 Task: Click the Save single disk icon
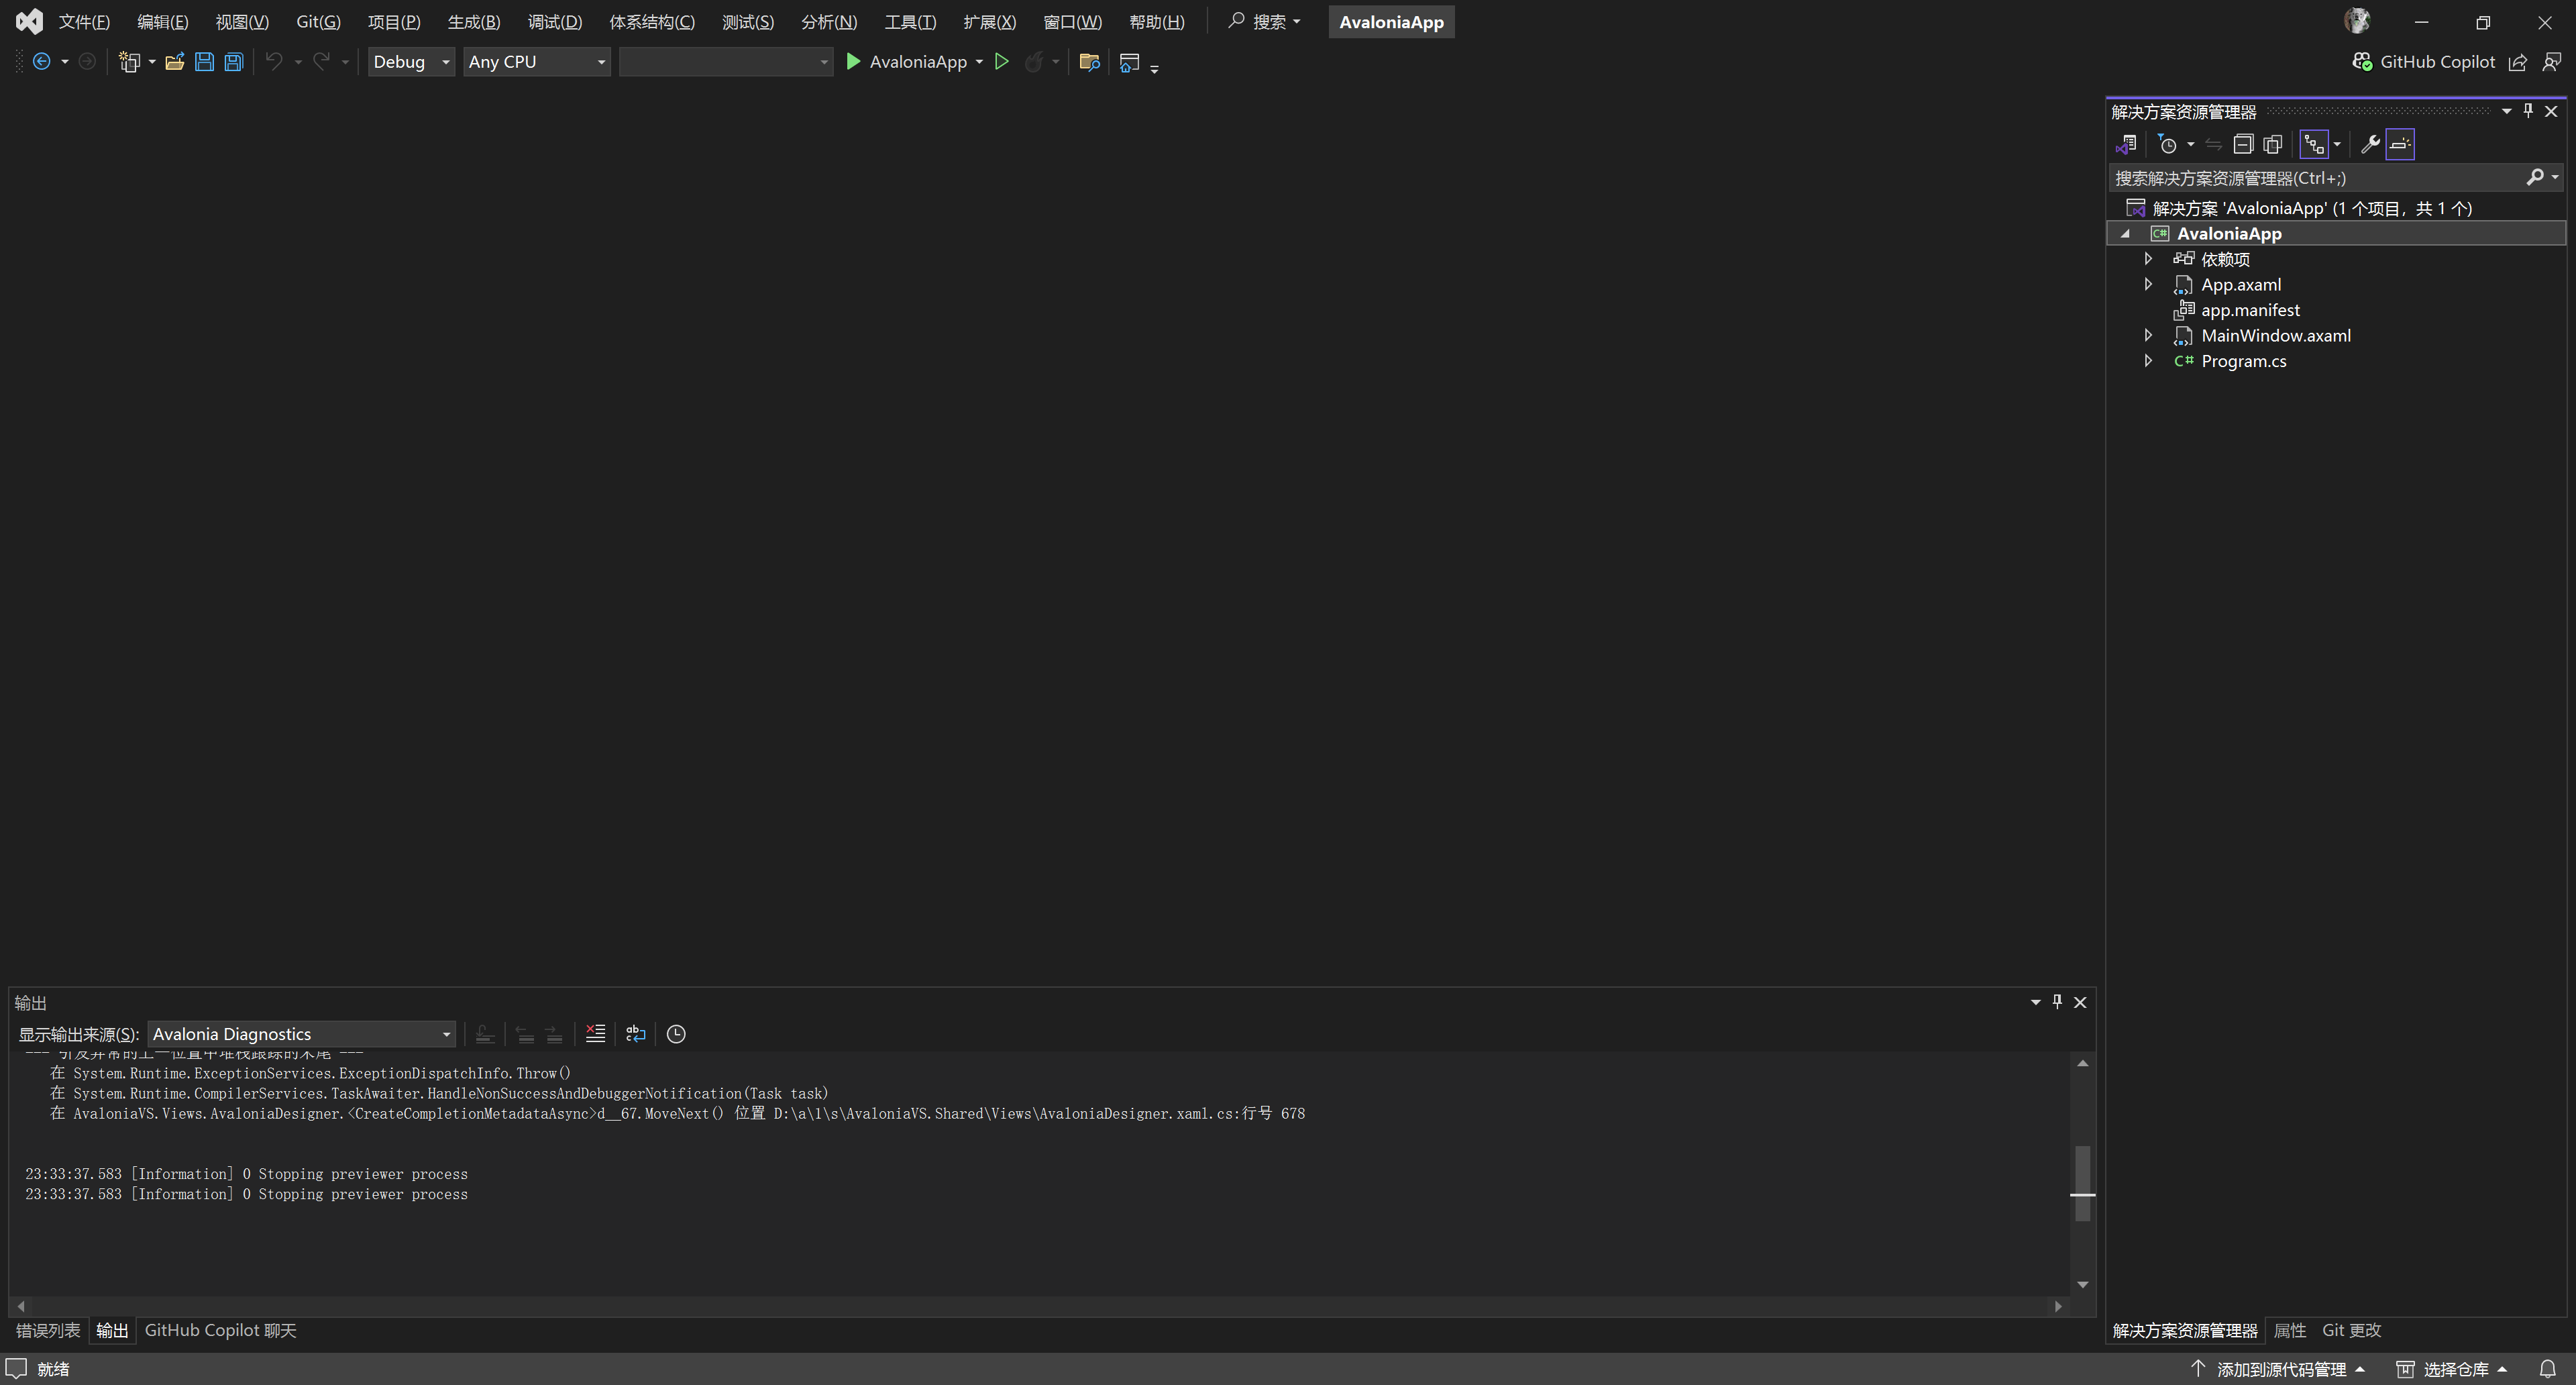point(204,62)
